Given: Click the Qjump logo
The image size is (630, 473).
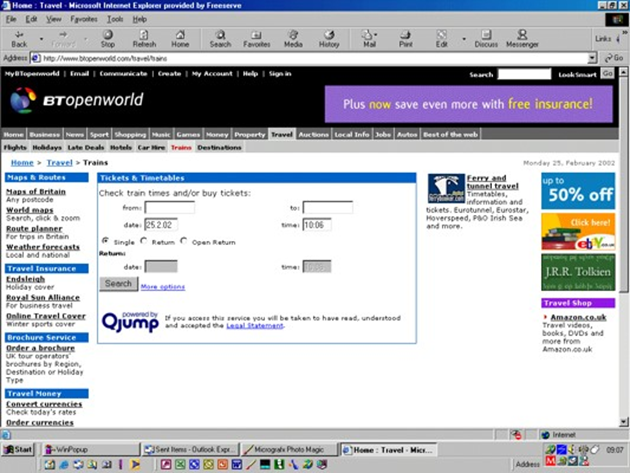Looking at the screenshot, I should [130, 321].
